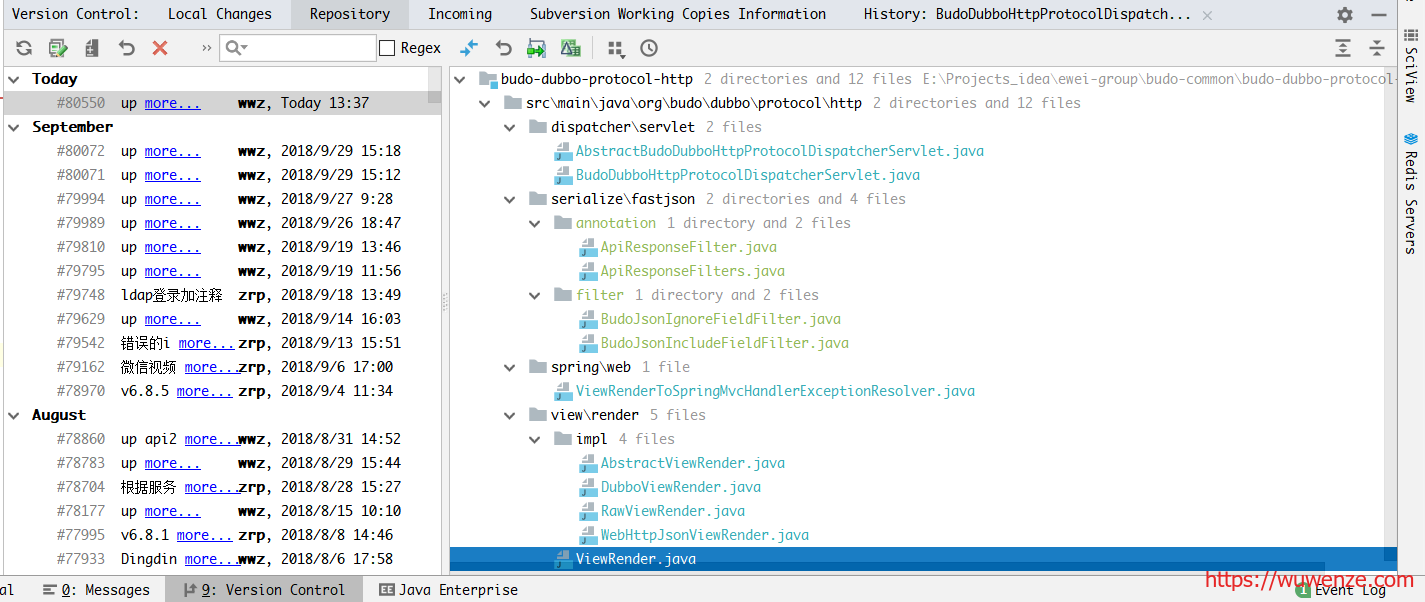
Task: Click the red X delete icon
Action: [160, 48]
